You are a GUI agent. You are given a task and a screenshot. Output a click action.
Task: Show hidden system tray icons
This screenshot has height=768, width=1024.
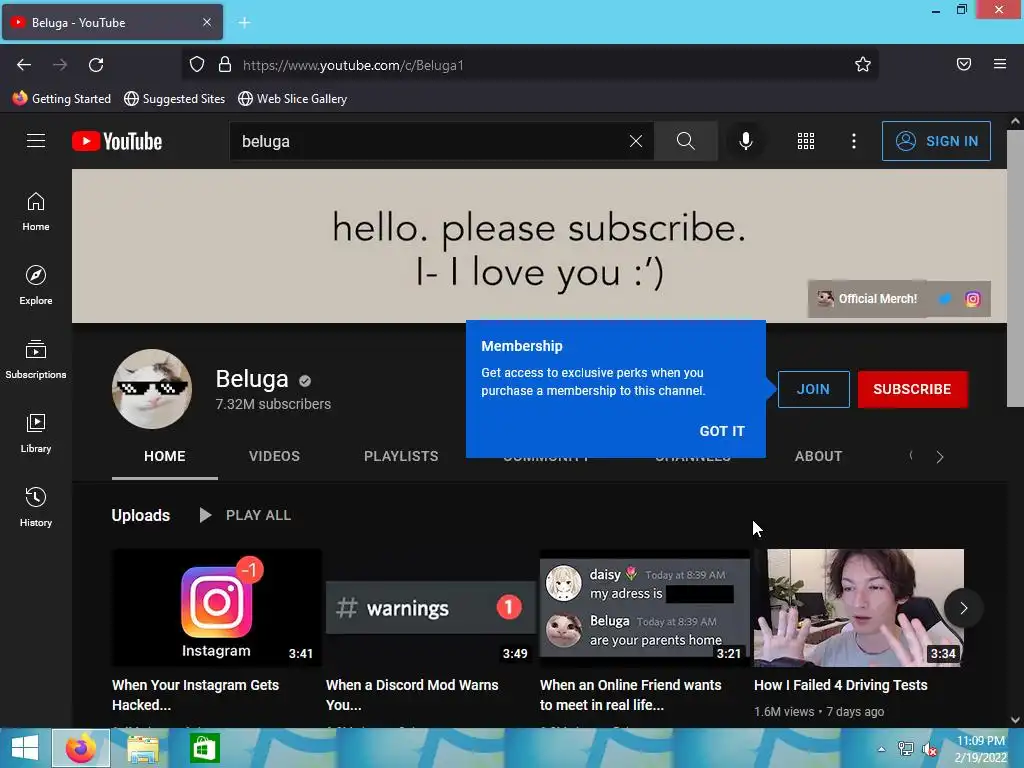(x=882, y=749)
